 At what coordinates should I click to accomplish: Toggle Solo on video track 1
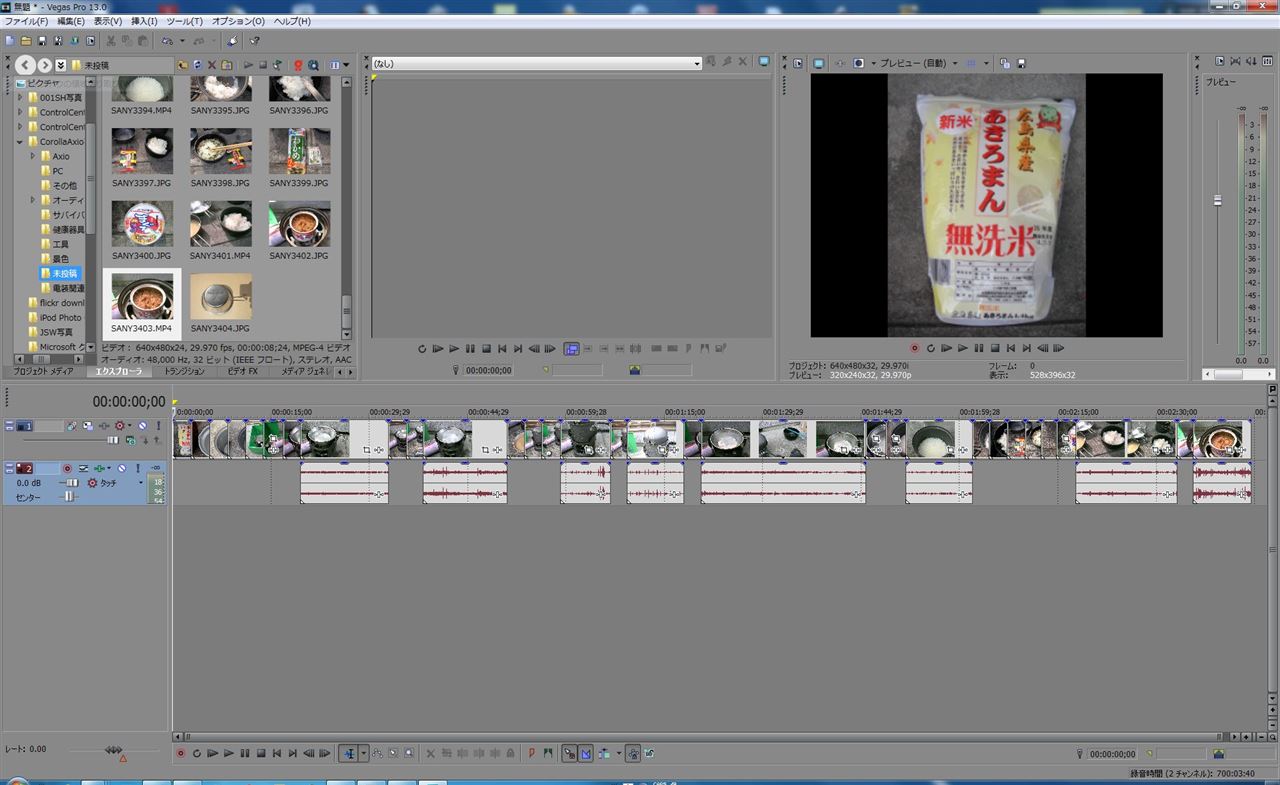[158, 426]
